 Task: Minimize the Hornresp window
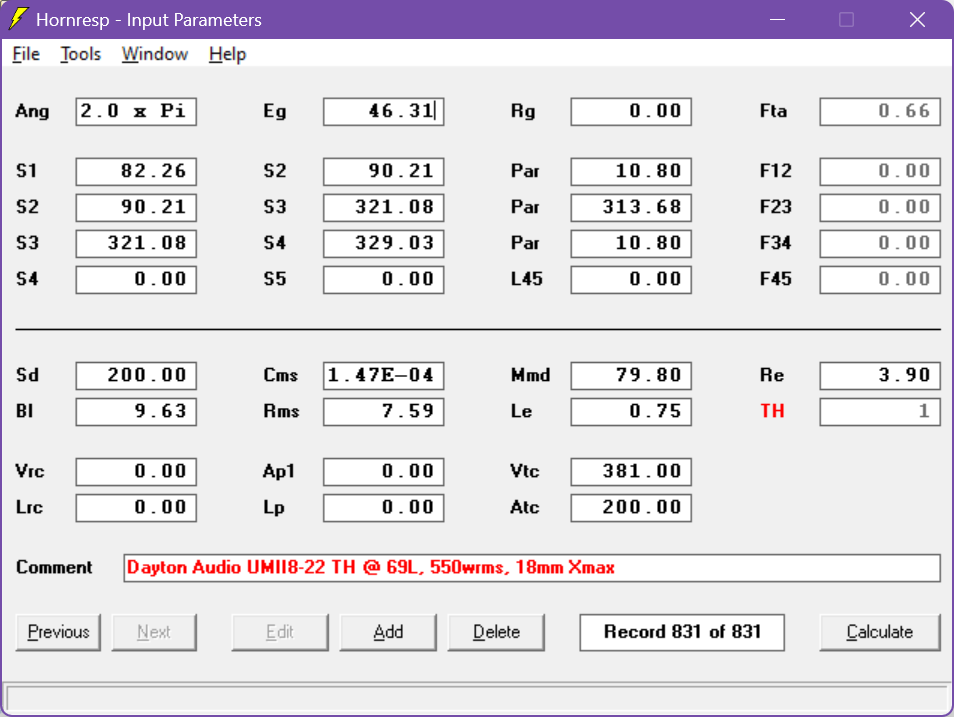777,19
